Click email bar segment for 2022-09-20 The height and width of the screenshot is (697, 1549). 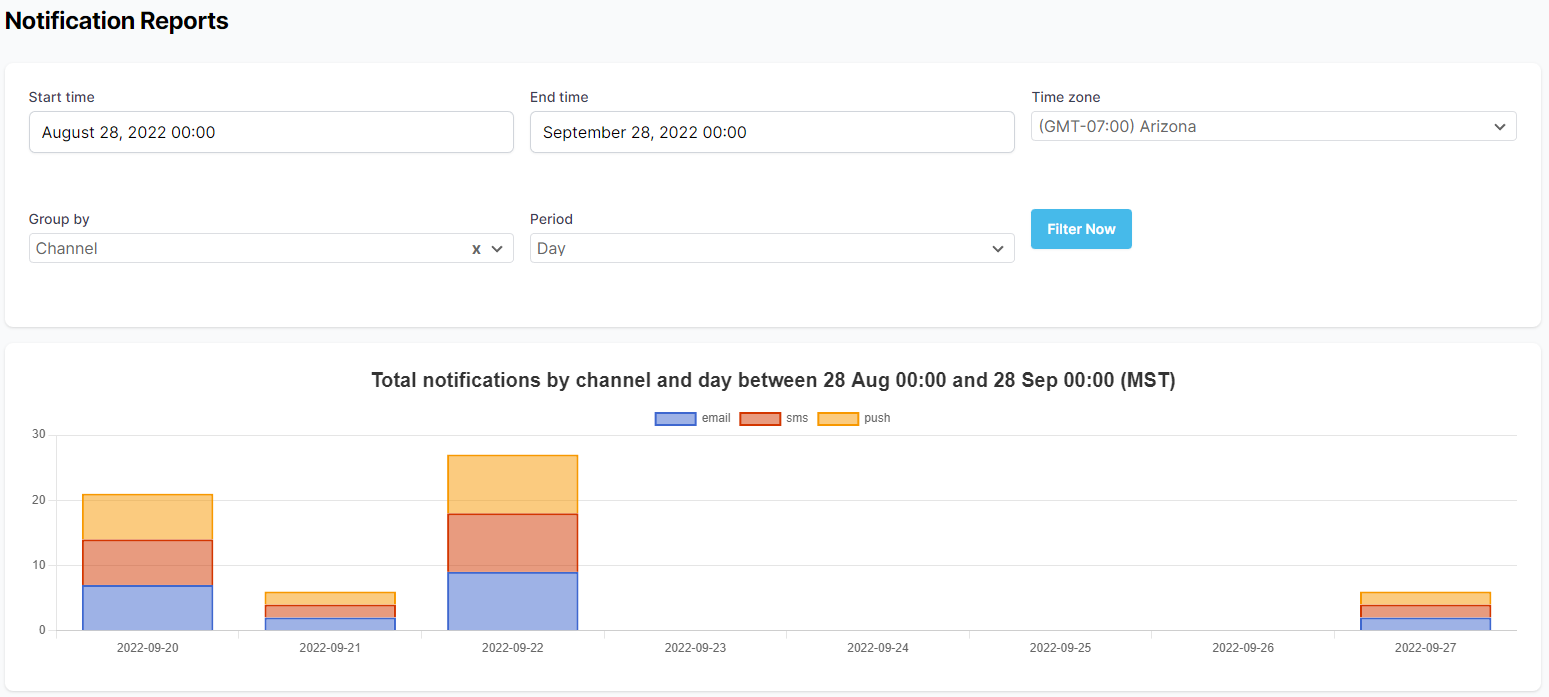[x=147, y=608]
